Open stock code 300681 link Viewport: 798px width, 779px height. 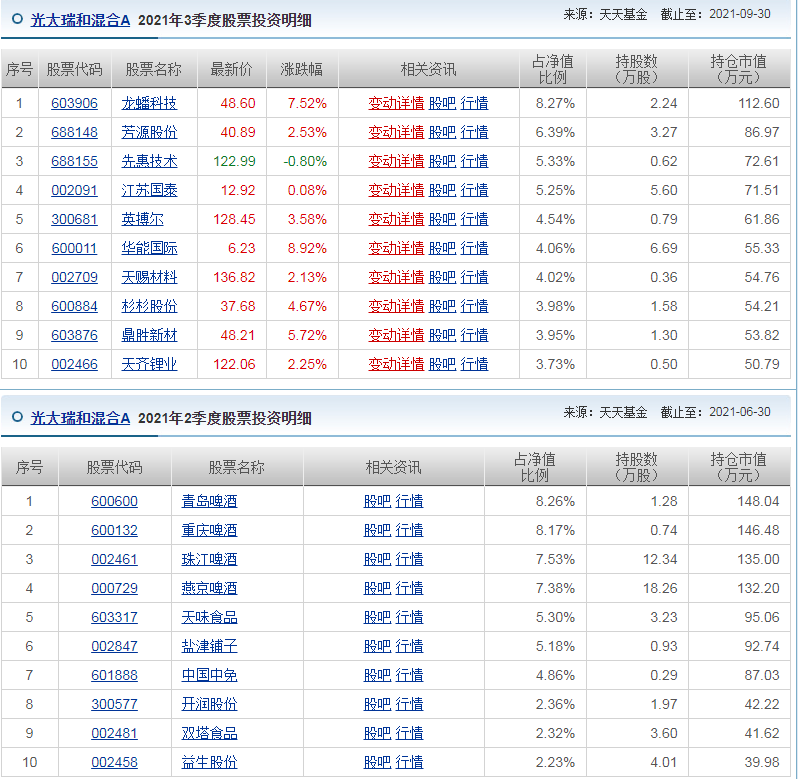tap(74, 219)
